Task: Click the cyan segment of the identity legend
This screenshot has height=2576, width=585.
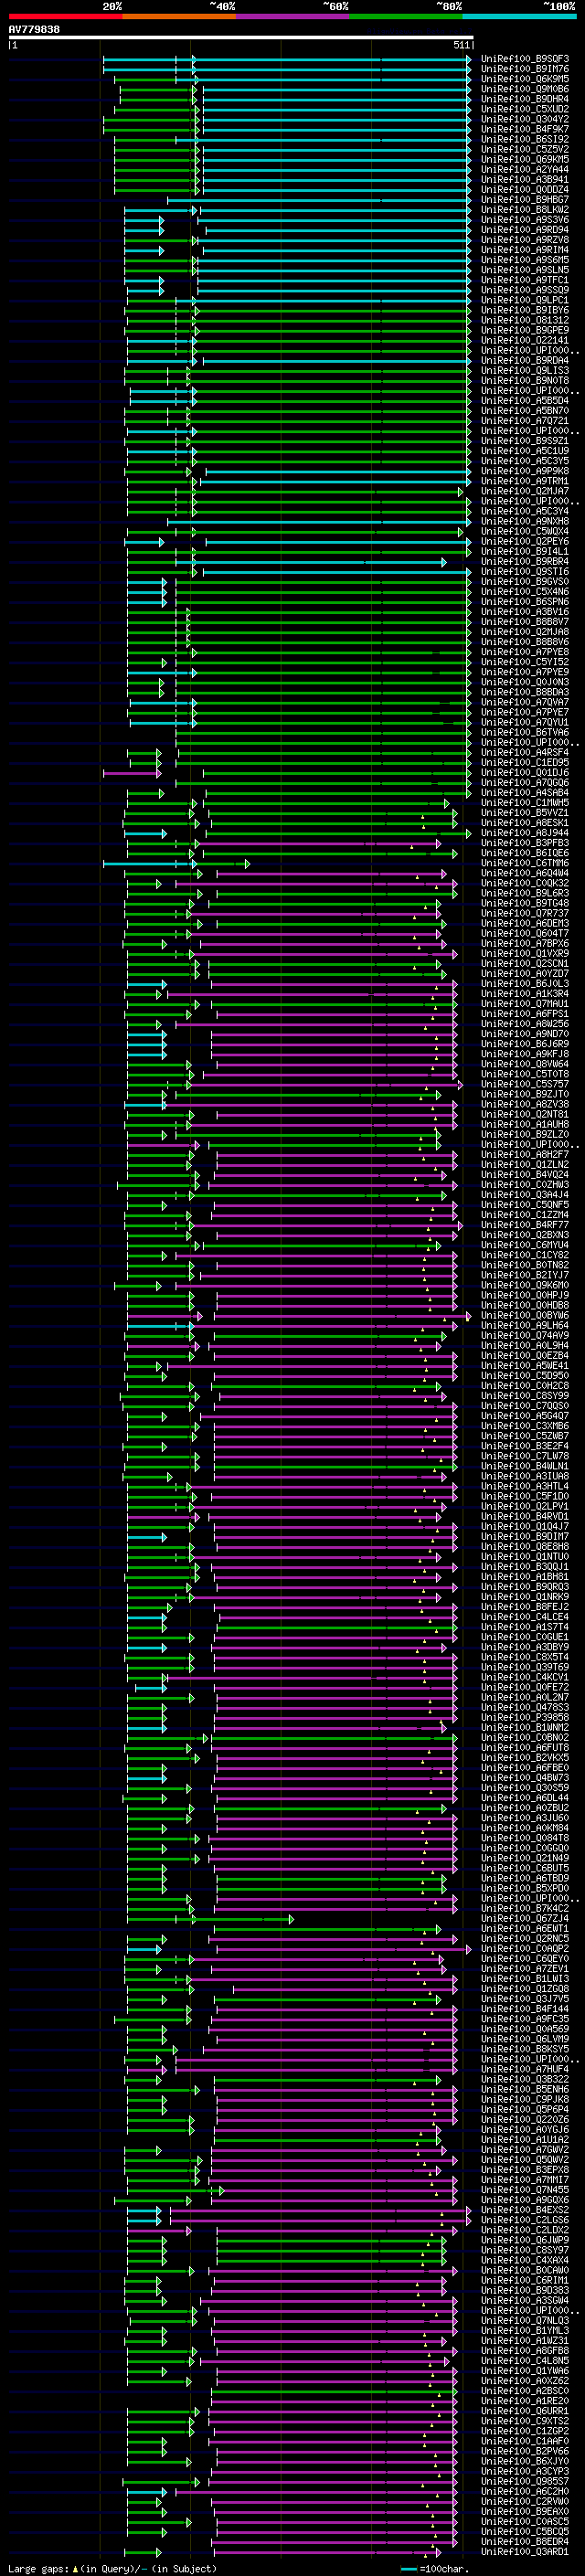Action: (x=519, y=16)
